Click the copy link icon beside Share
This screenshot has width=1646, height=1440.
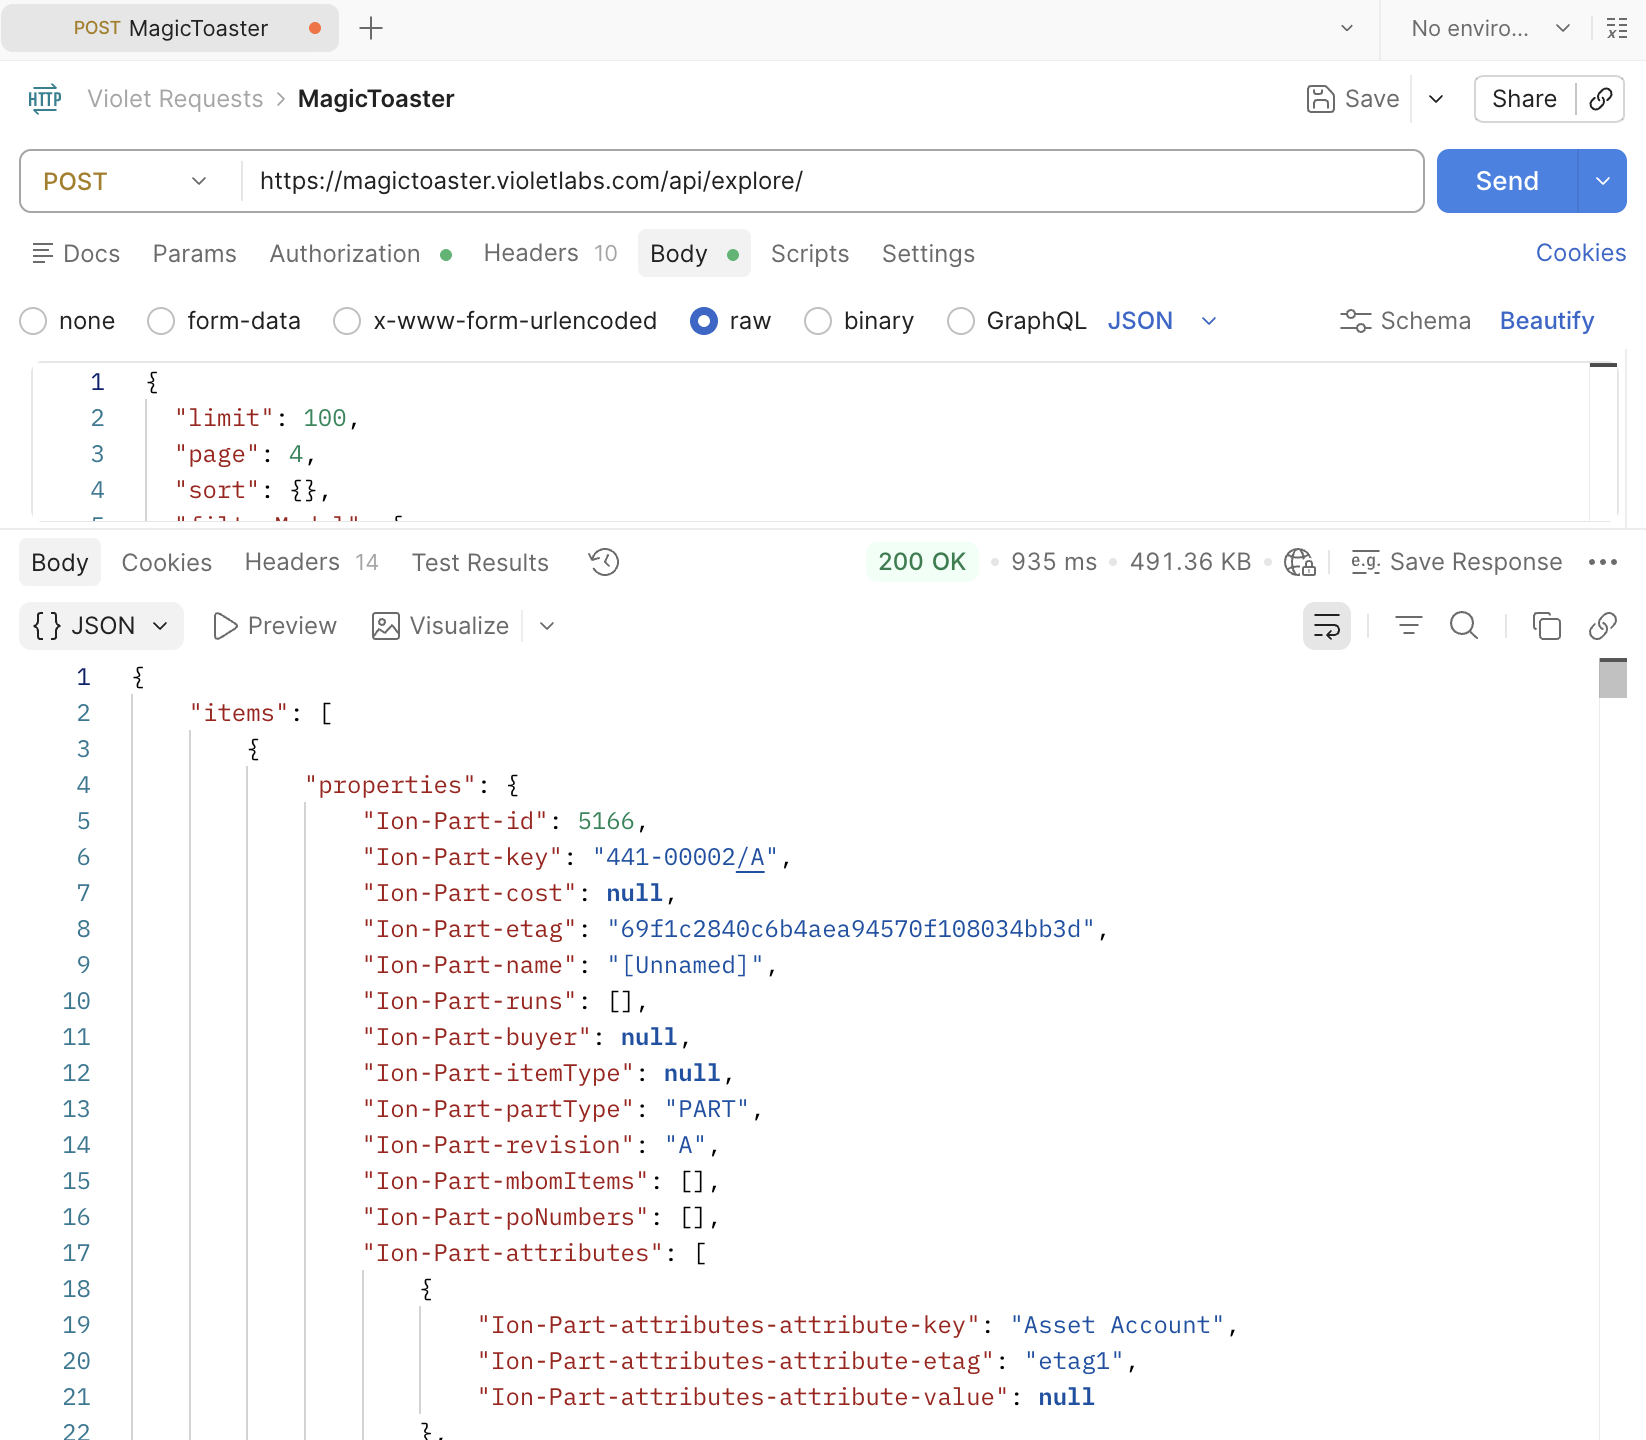tap(1600, 99)
